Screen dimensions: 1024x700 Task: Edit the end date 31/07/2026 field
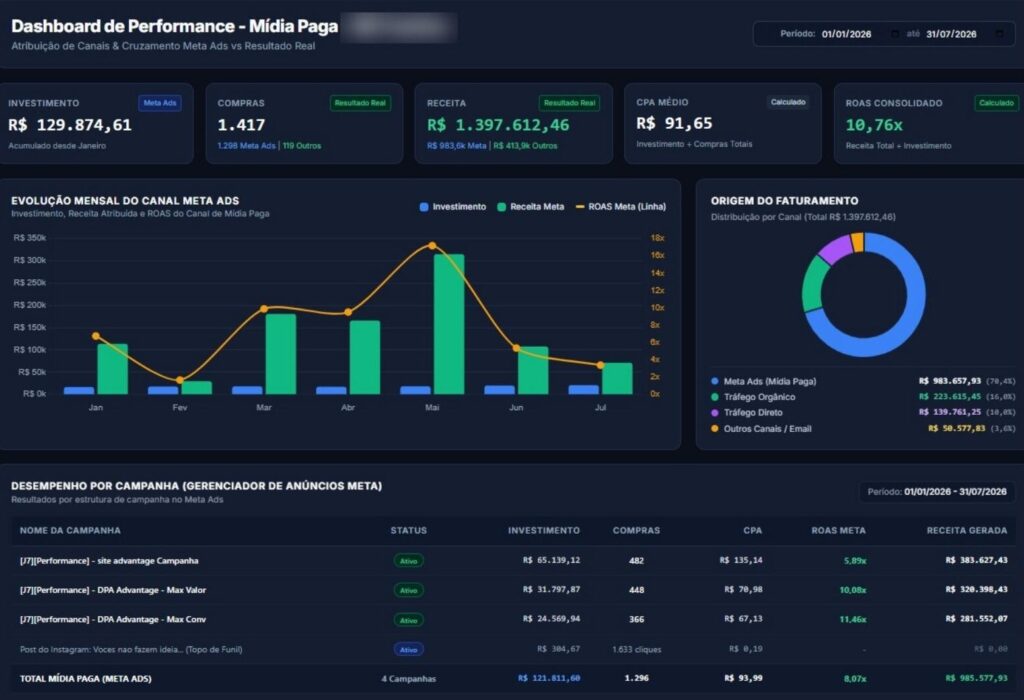coord(951,34)
